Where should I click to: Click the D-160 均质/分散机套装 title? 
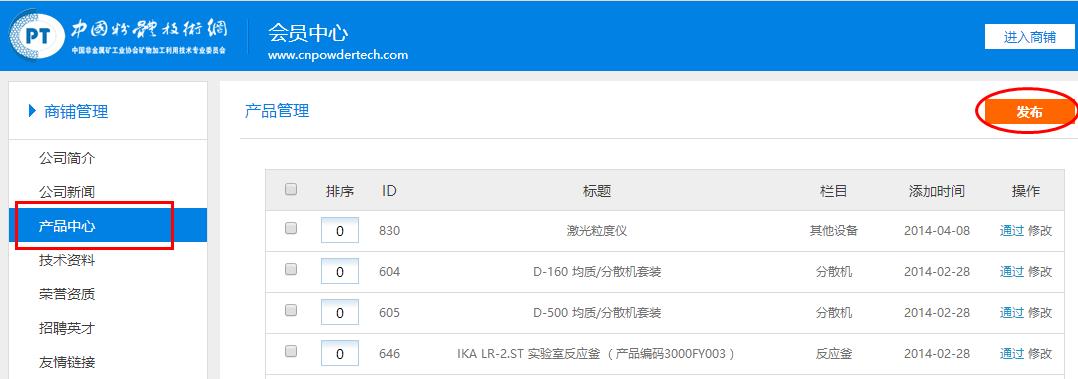click(x=597, y=272)
